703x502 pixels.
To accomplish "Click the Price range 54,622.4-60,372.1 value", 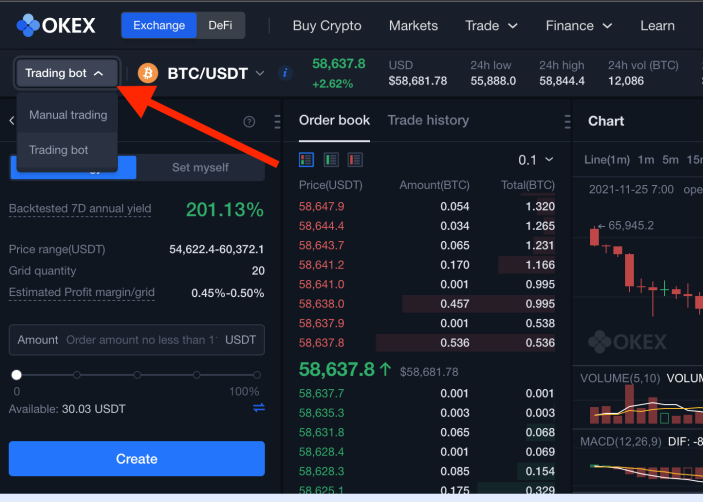I will click(x=217, y=249).
